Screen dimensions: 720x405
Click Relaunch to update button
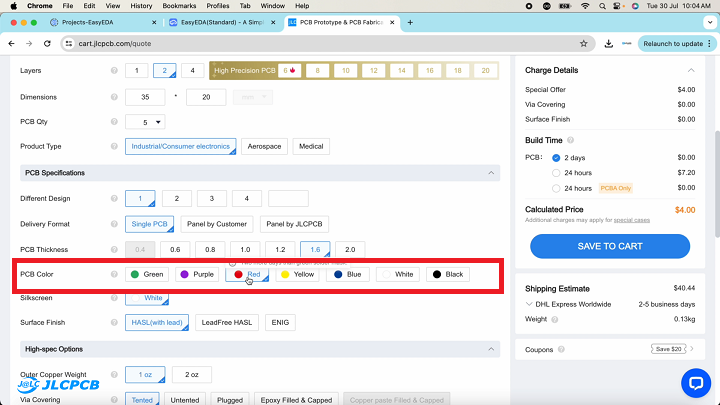point(677,44)
